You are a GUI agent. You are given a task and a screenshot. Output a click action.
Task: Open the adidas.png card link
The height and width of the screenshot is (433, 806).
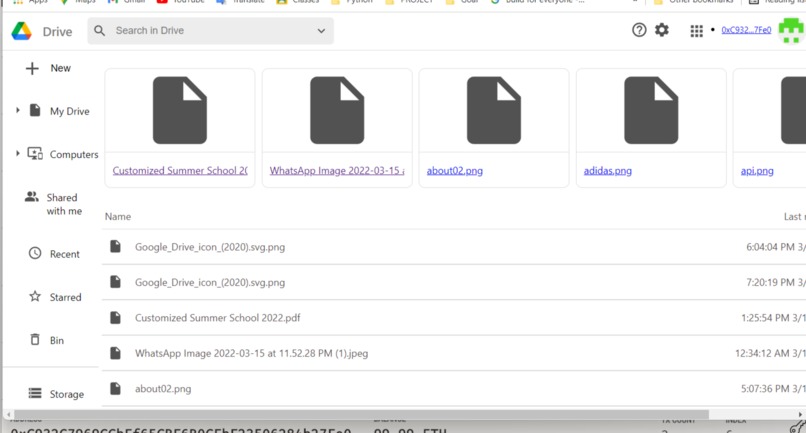(608, 171)
